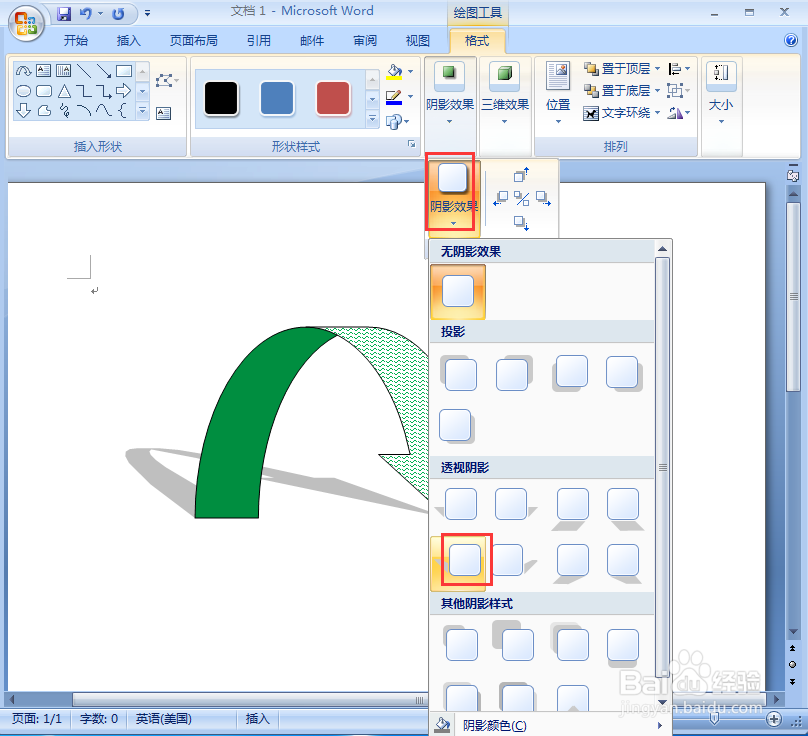Pick the straight line shape
Image resolution: width=808 pixels, height=736 pixels.
[x=84, y=71]
